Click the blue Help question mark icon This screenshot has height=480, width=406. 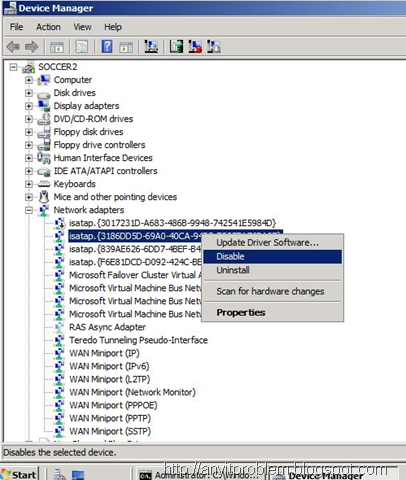107,46
